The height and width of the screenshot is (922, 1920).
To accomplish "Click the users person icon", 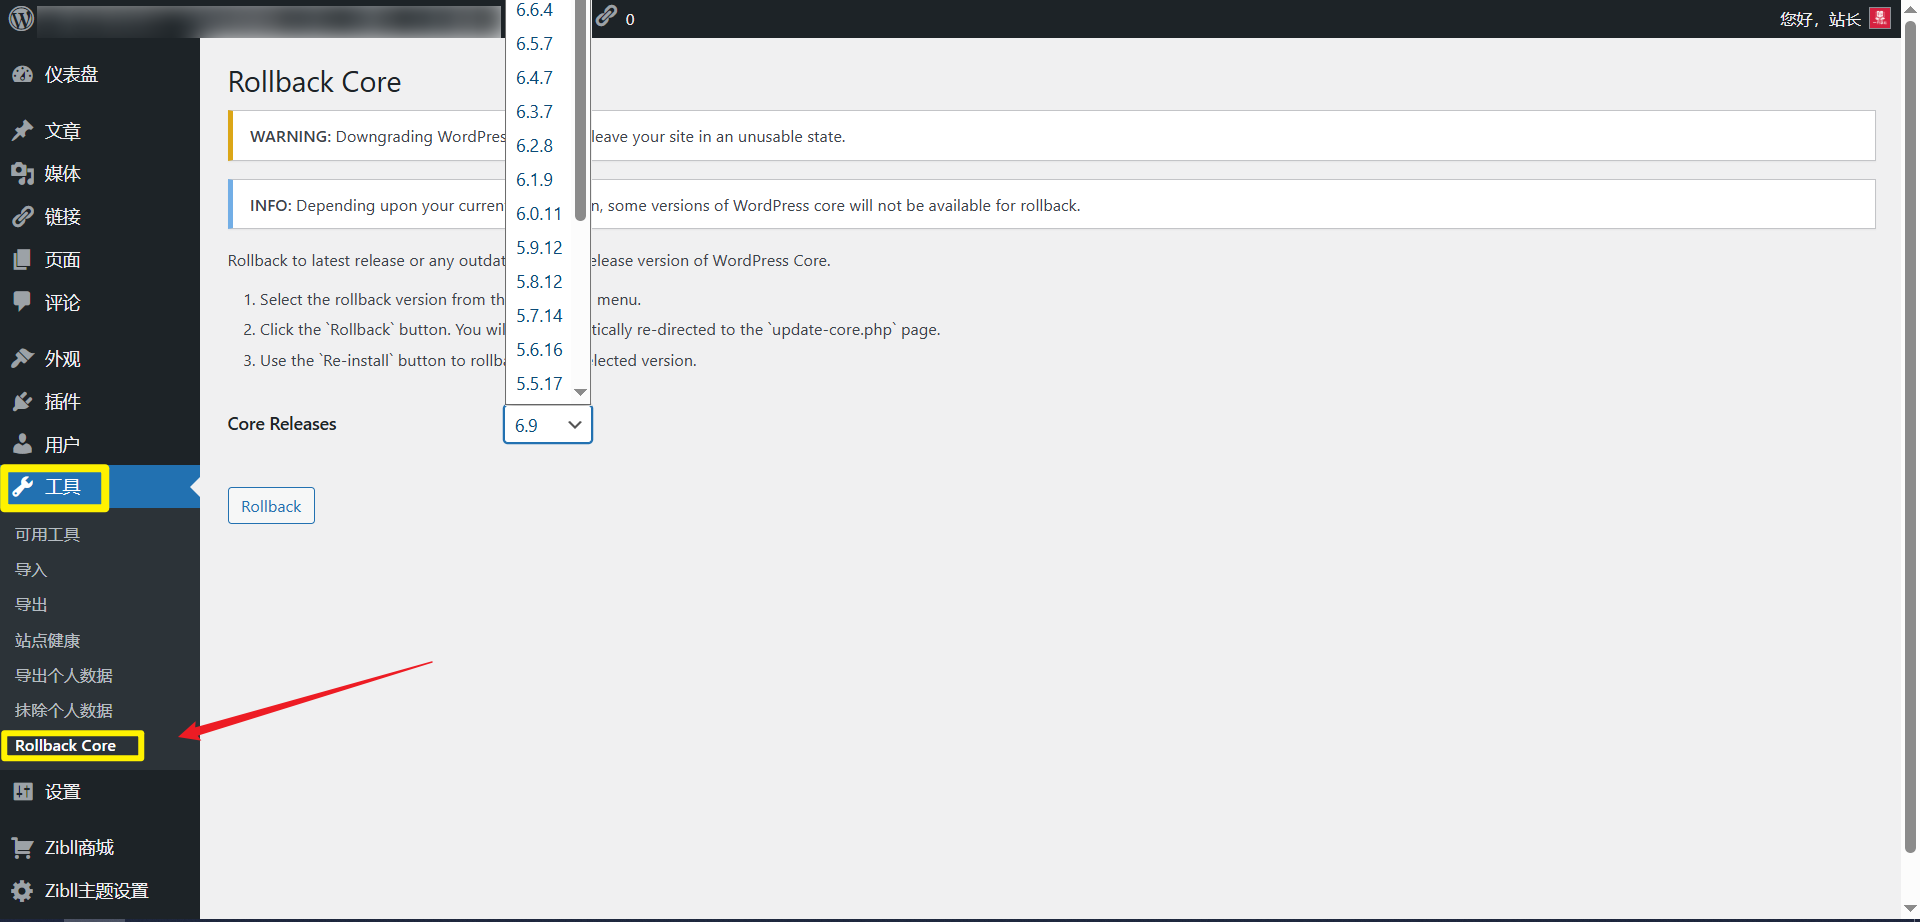I will pos(22,445).
